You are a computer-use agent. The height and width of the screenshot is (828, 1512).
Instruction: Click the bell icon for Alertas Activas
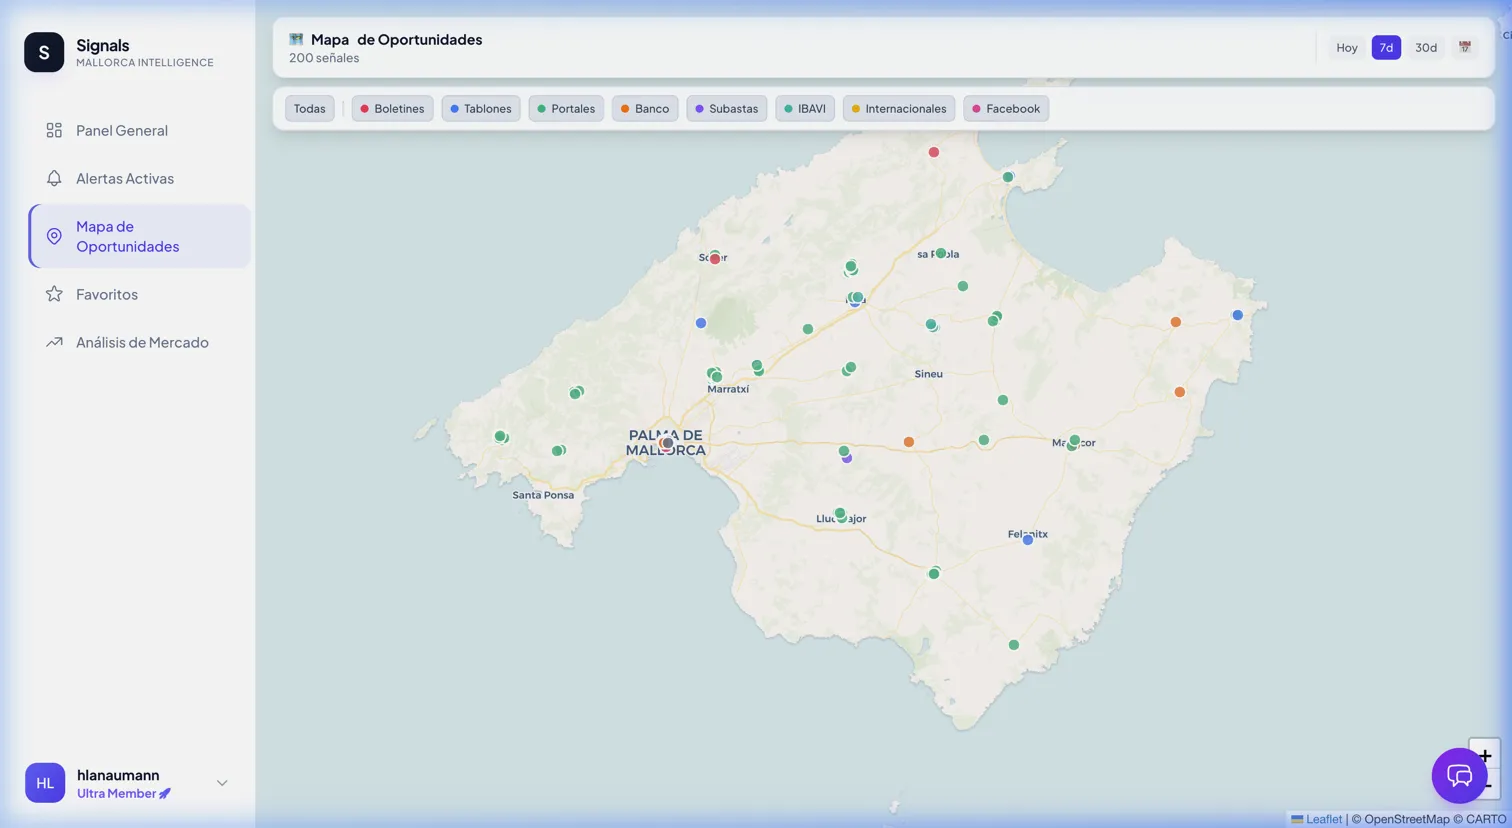point(53,178)
